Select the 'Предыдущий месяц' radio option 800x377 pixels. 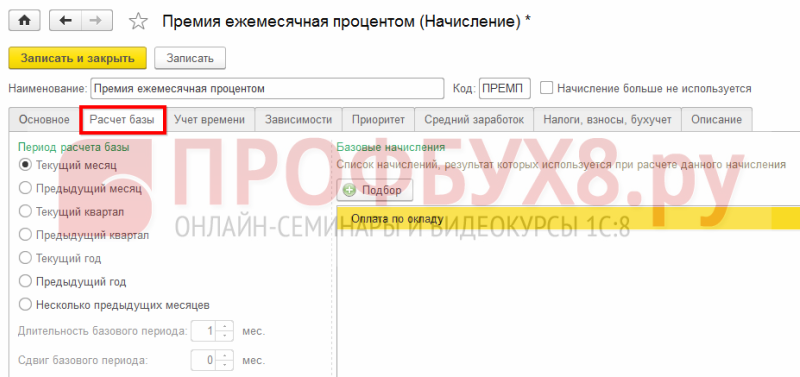24,188
